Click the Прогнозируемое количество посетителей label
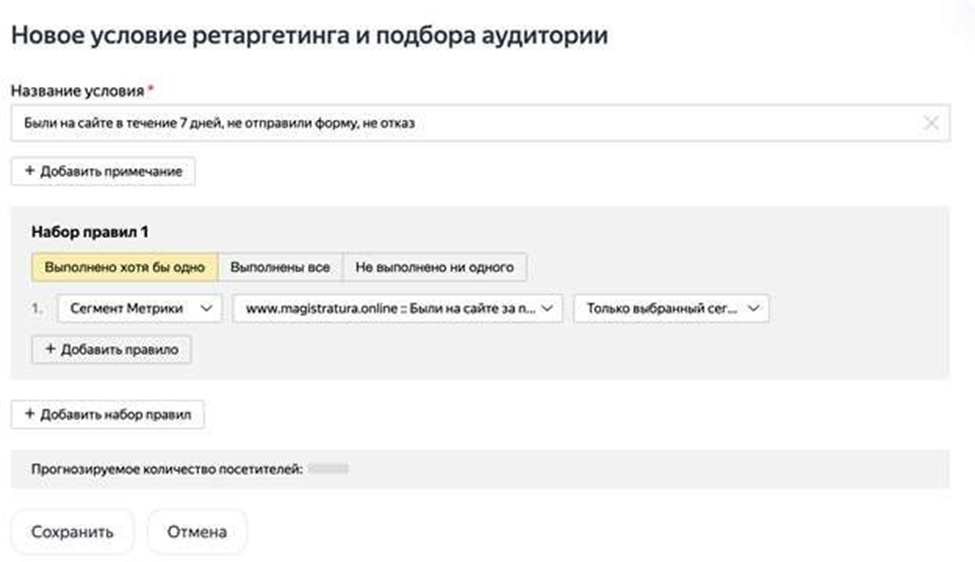 click(166, 468)
